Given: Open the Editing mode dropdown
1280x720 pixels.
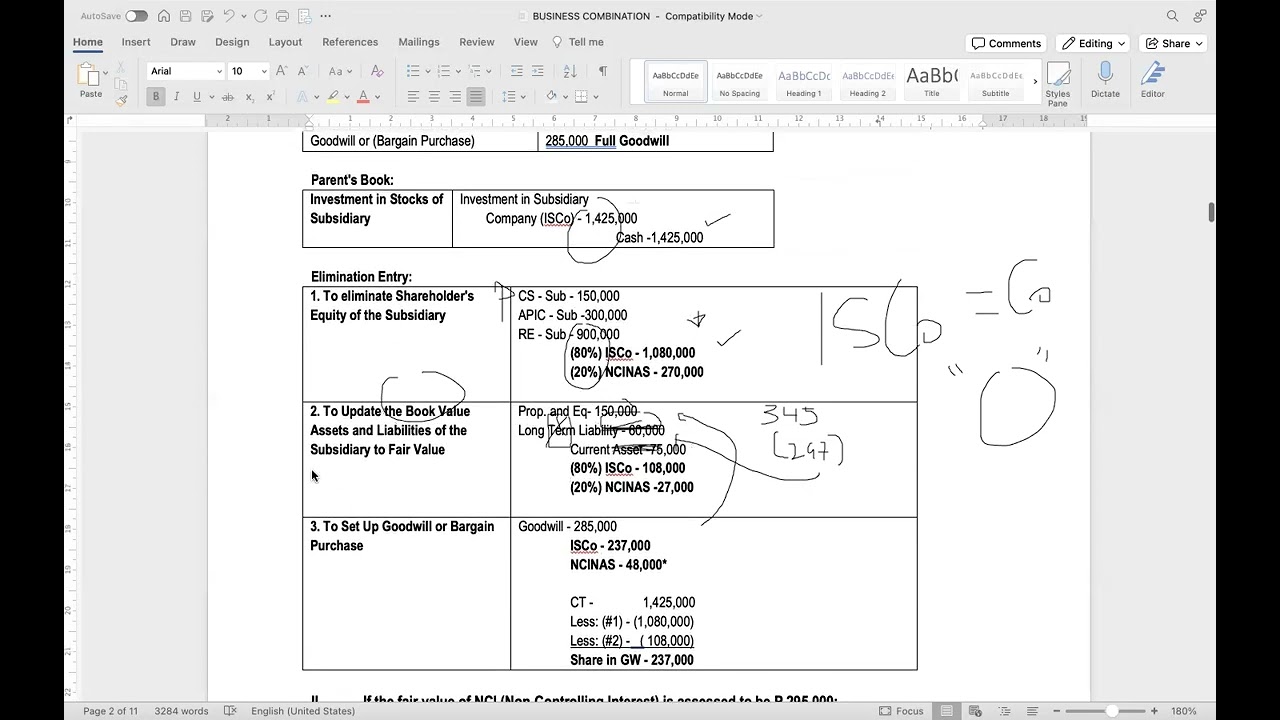Looking at the screenshot, I should coord(1094,44).
